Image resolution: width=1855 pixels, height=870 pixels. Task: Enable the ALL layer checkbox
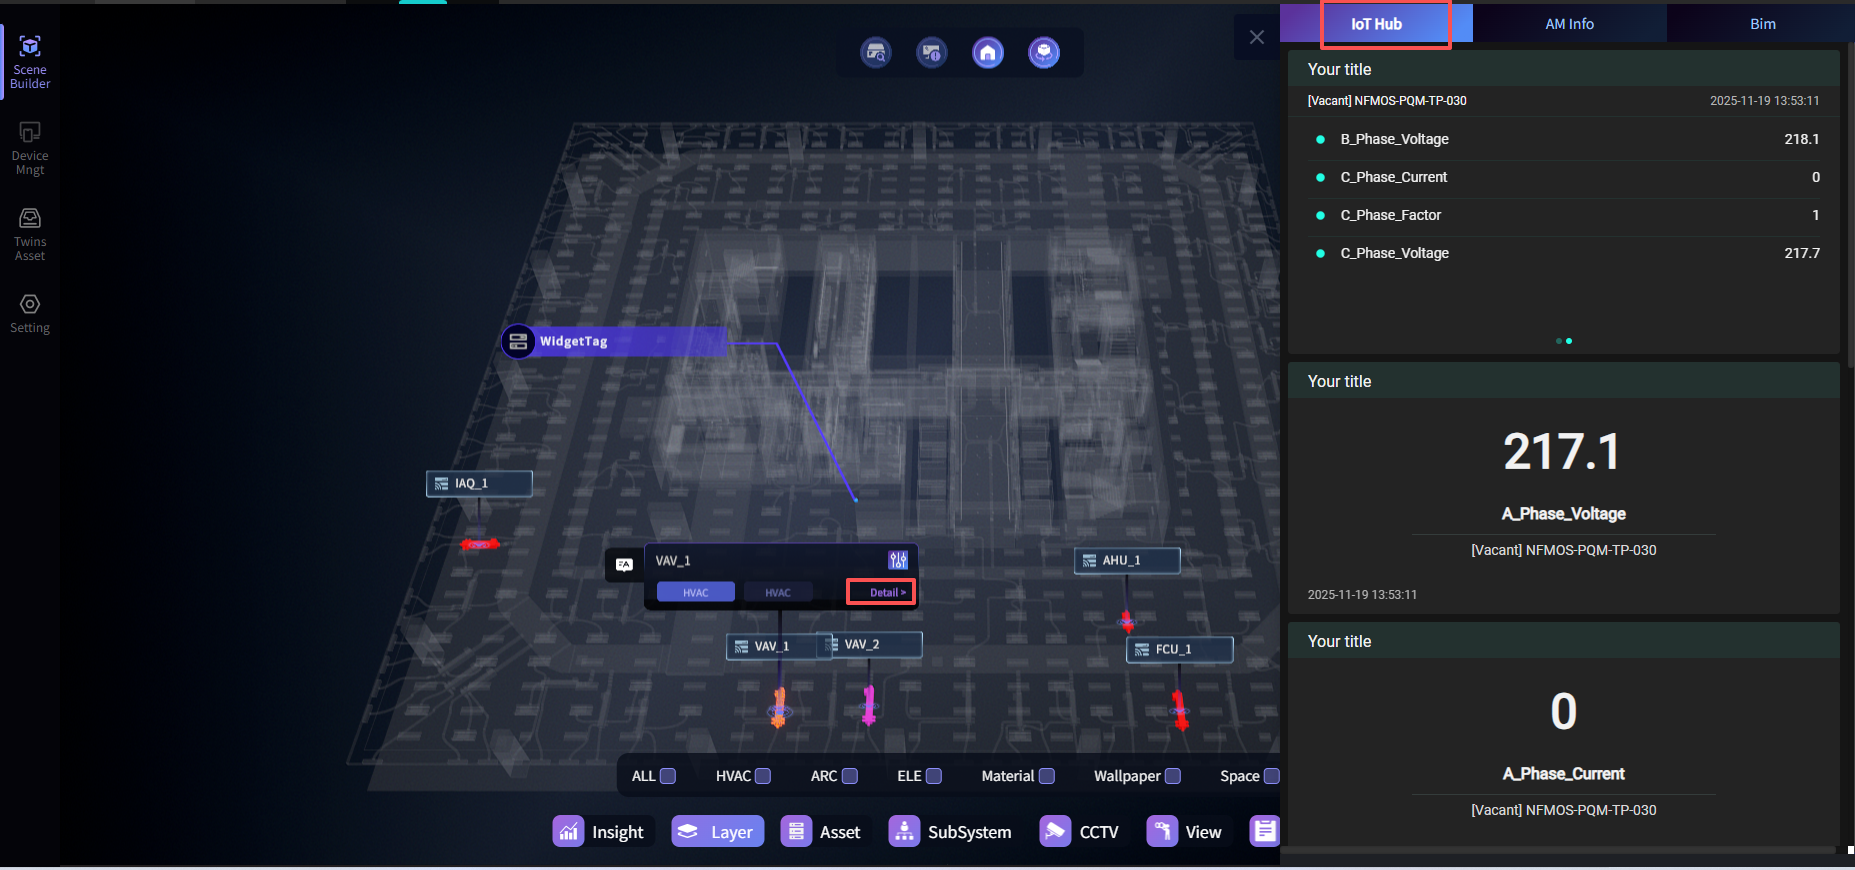(x=668, y=776)
